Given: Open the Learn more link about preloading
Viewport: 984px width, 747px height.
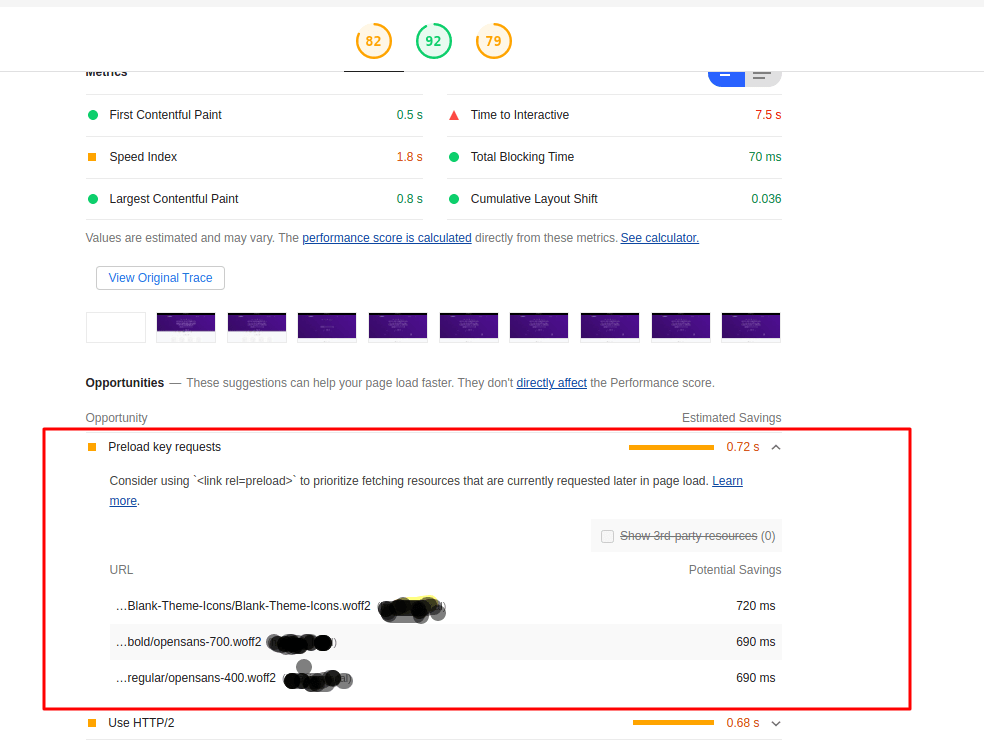Looking at the screenshot, I should (727, 480).
